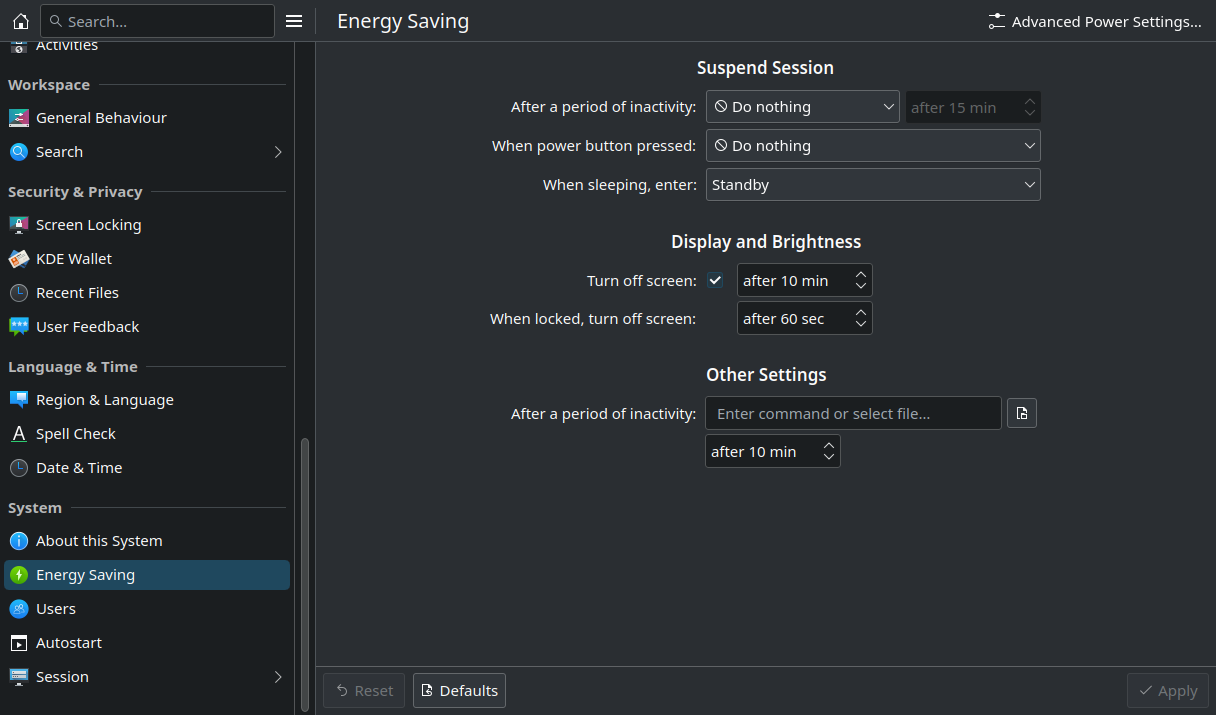This screenshot has width=1216, height=715.
Task: Click the User Feedback speech bubble icon
Action: click(19, 327)
